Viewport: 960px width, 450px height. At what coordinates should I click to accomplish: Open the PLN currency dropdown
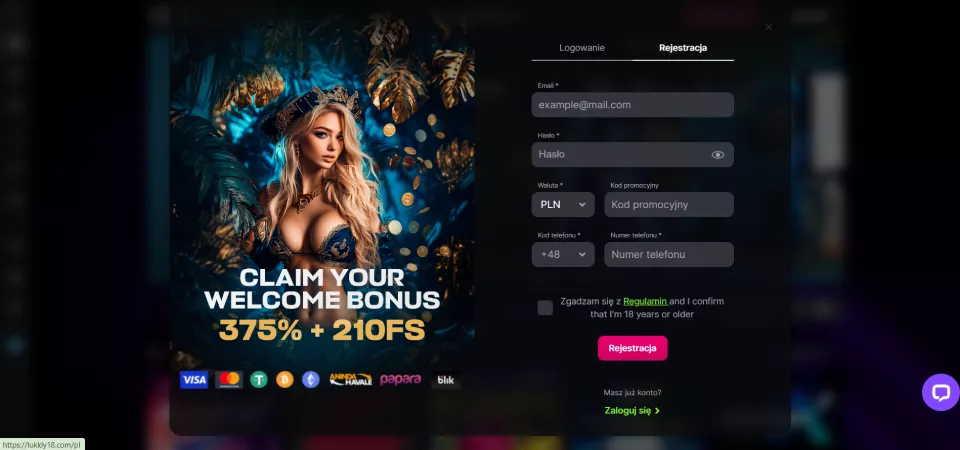click(x=563, y=204)
